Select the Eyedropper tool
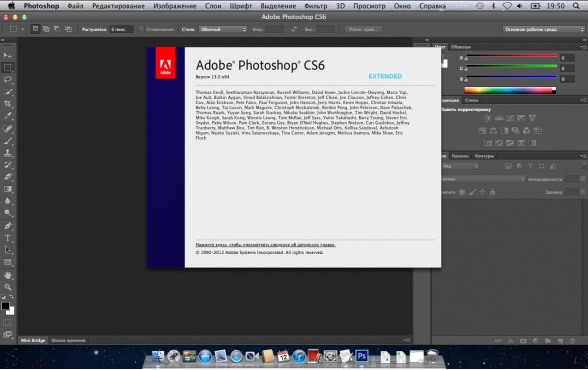The height and width of the screenshot is (370, 588). [8, 116]
